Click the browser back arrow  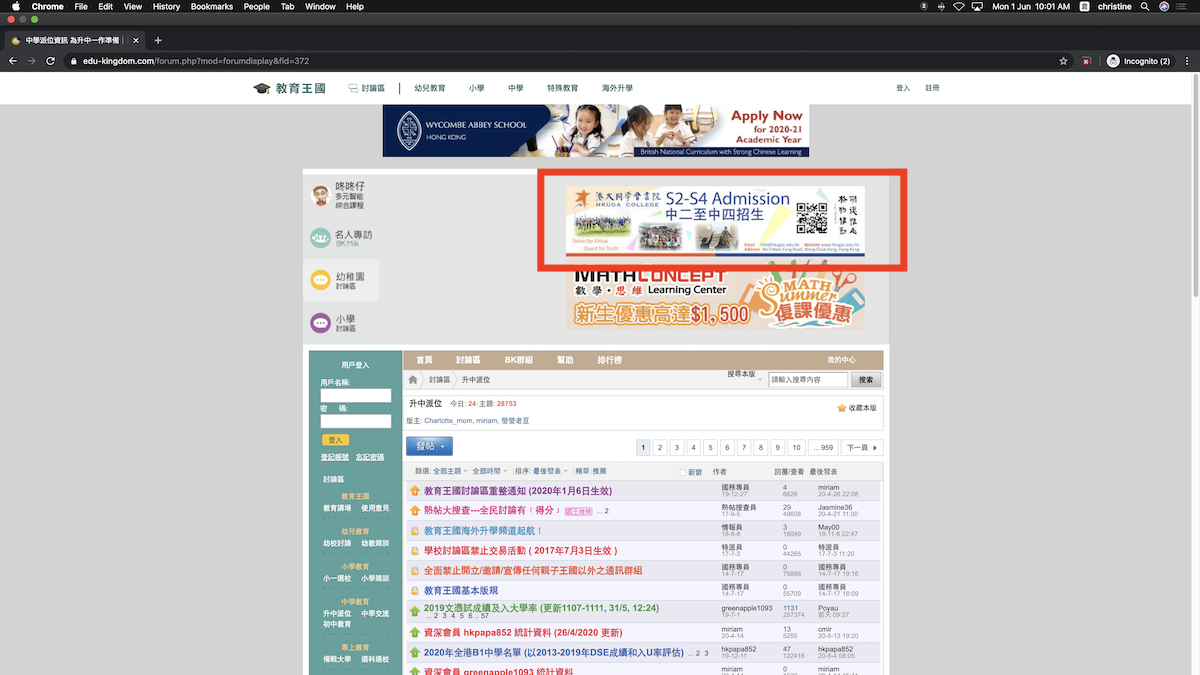click(13, 61)
